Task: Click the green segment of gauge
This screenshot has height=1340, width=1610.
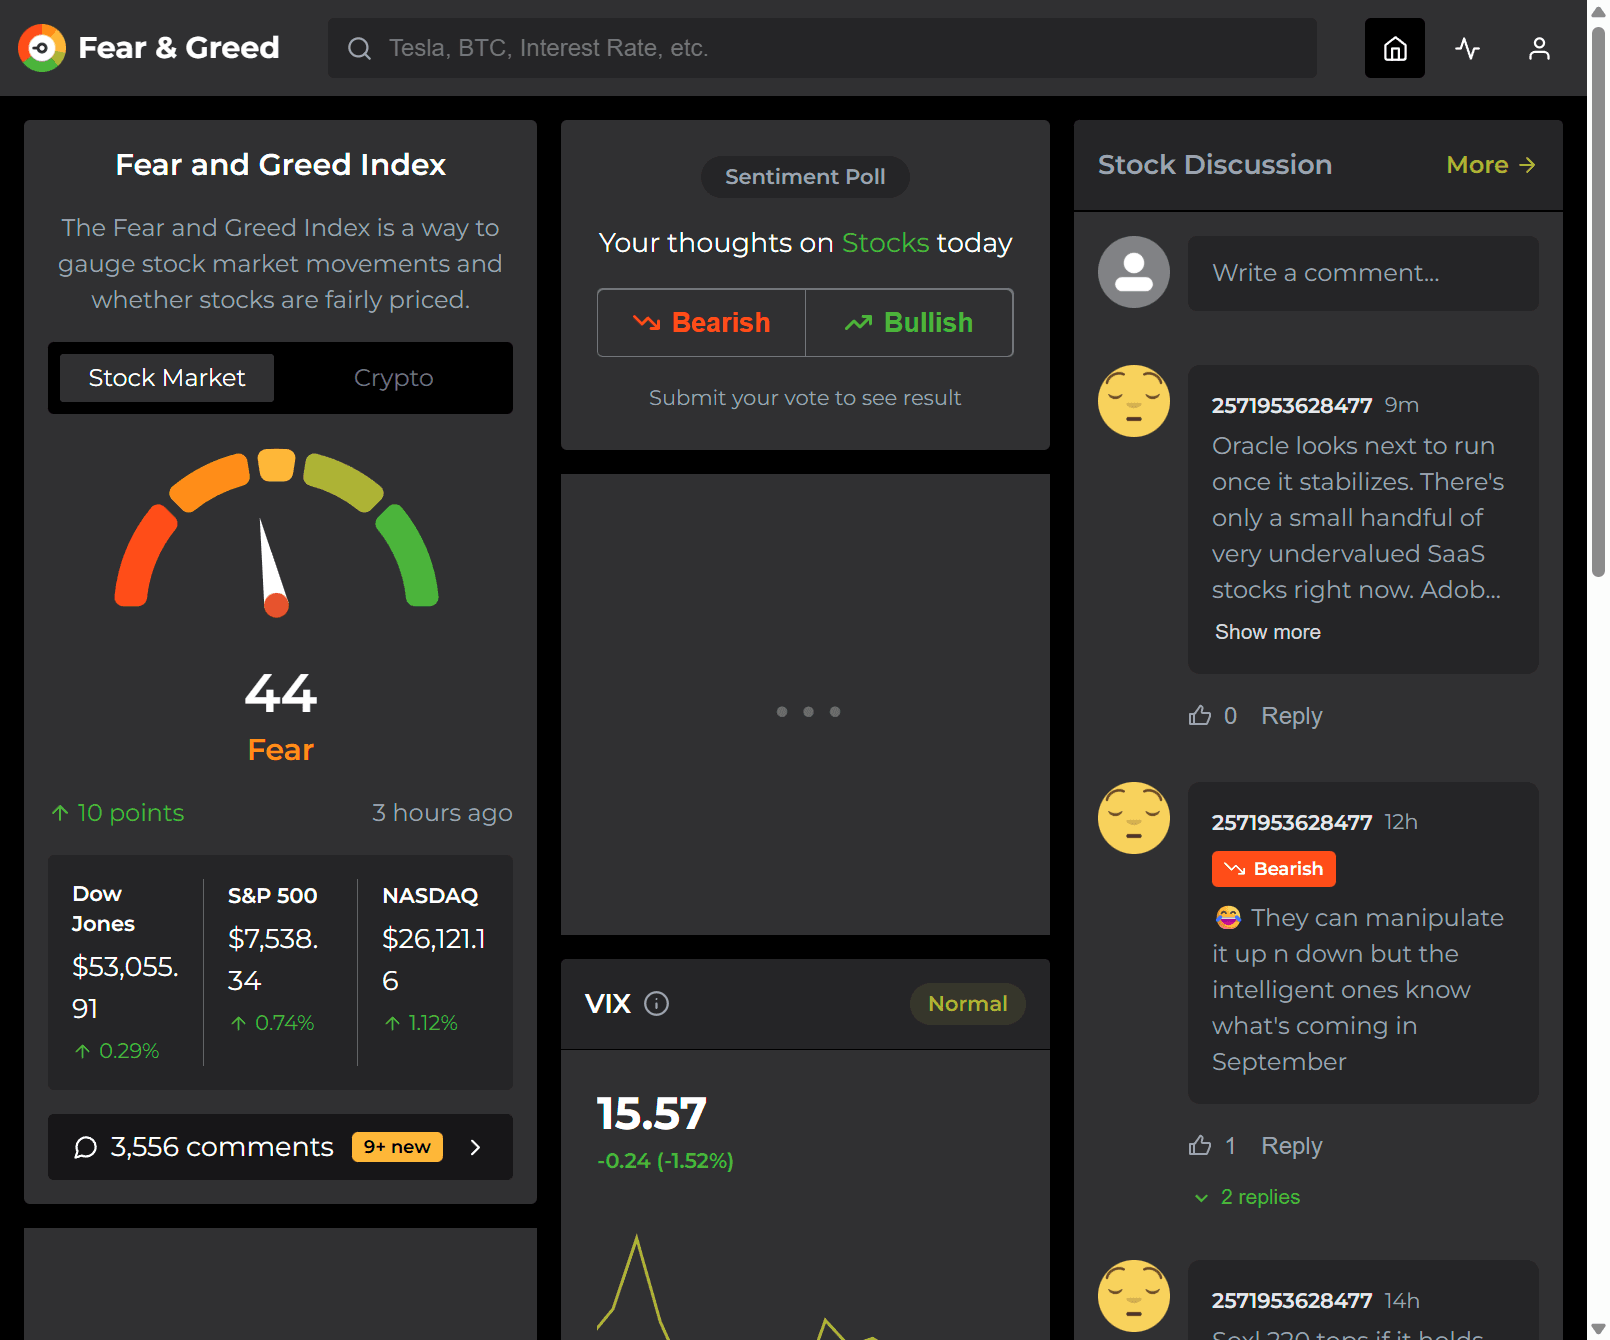Action: coord(409,557)
